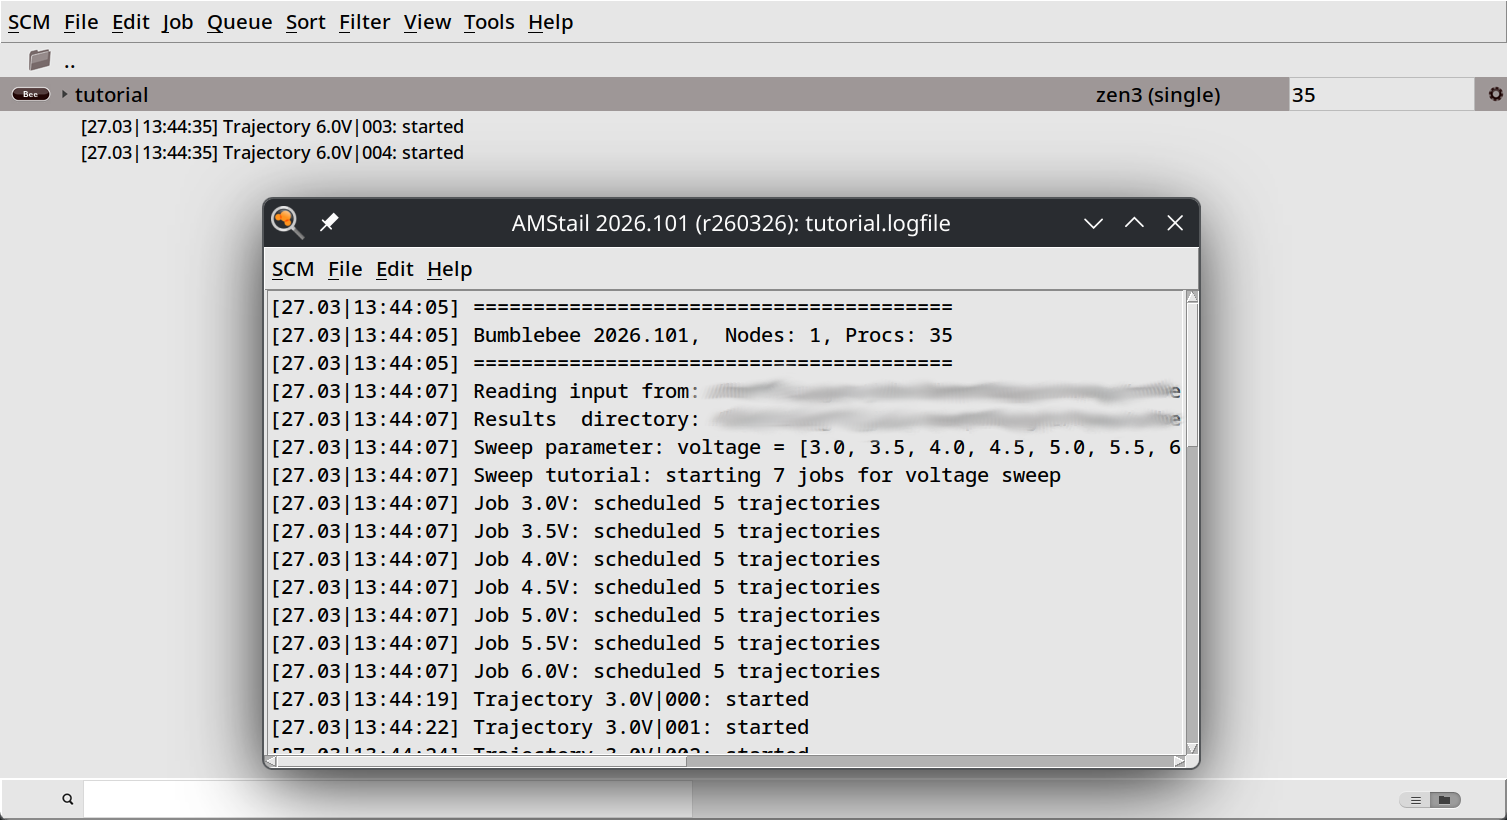
Task: Switch to folder view toggle
Action: (x=1445, y=800)
